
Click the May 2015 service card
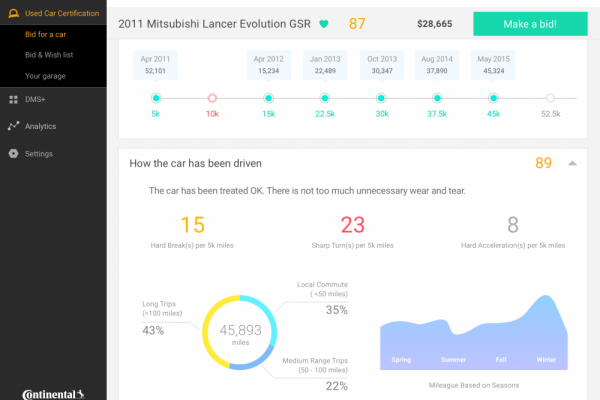click(x=493, y=65)
